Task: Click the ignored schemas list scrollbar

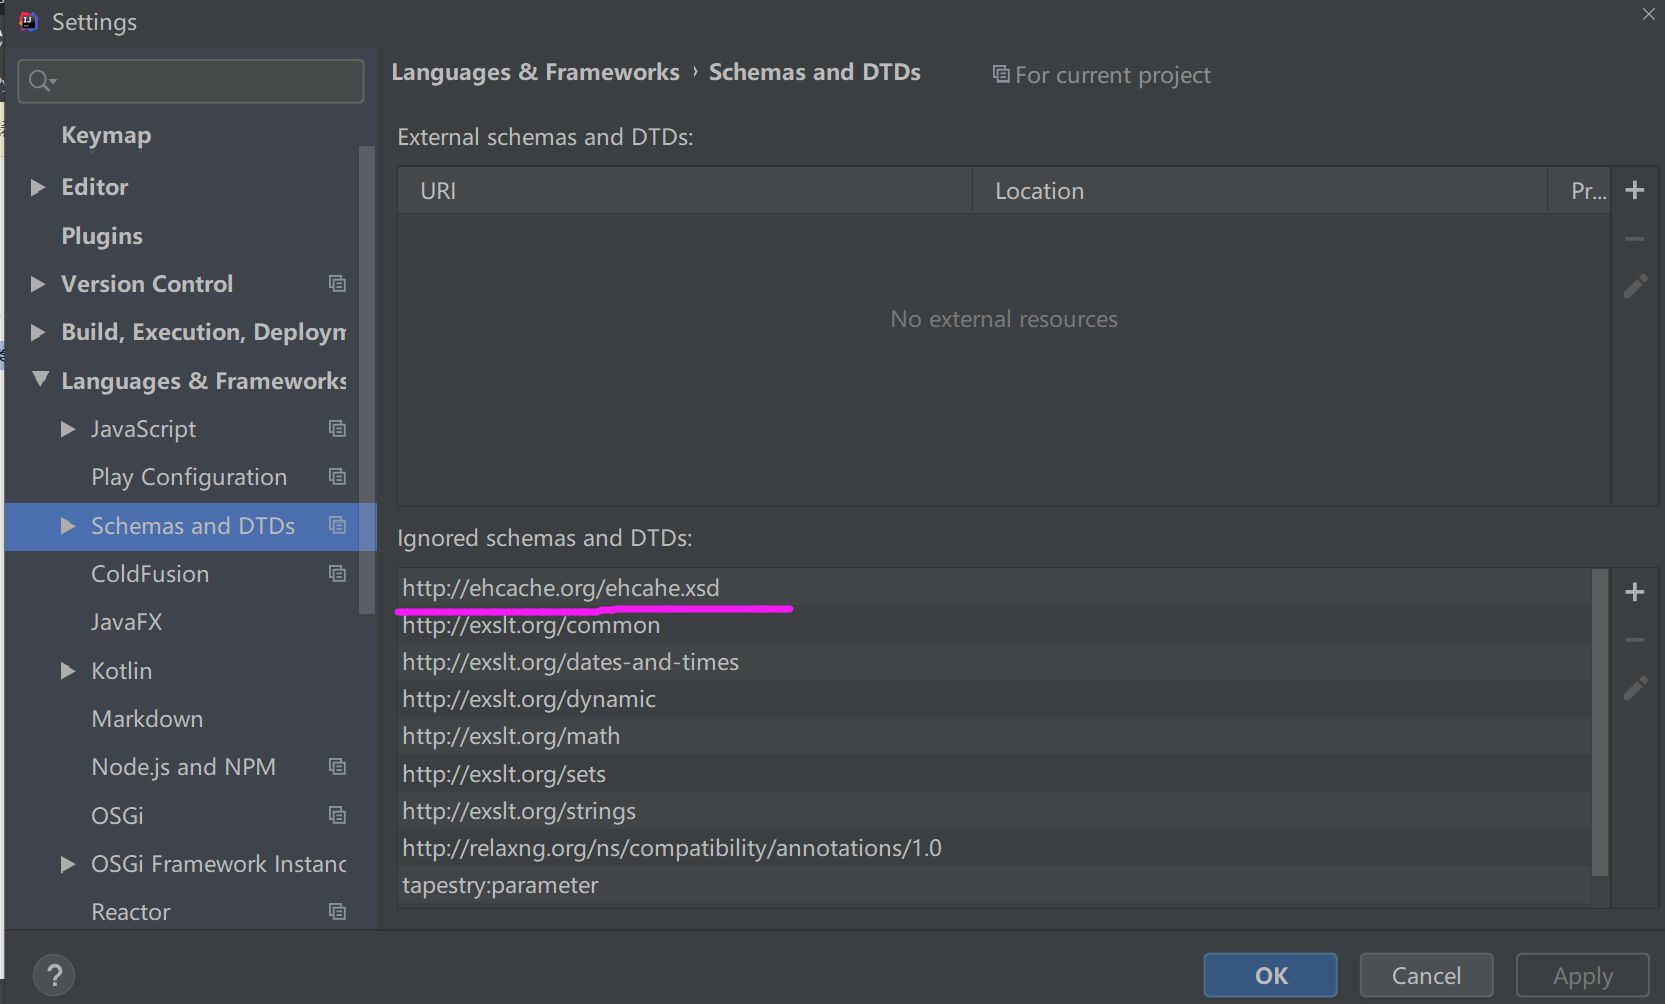Action: point(1600,720)
